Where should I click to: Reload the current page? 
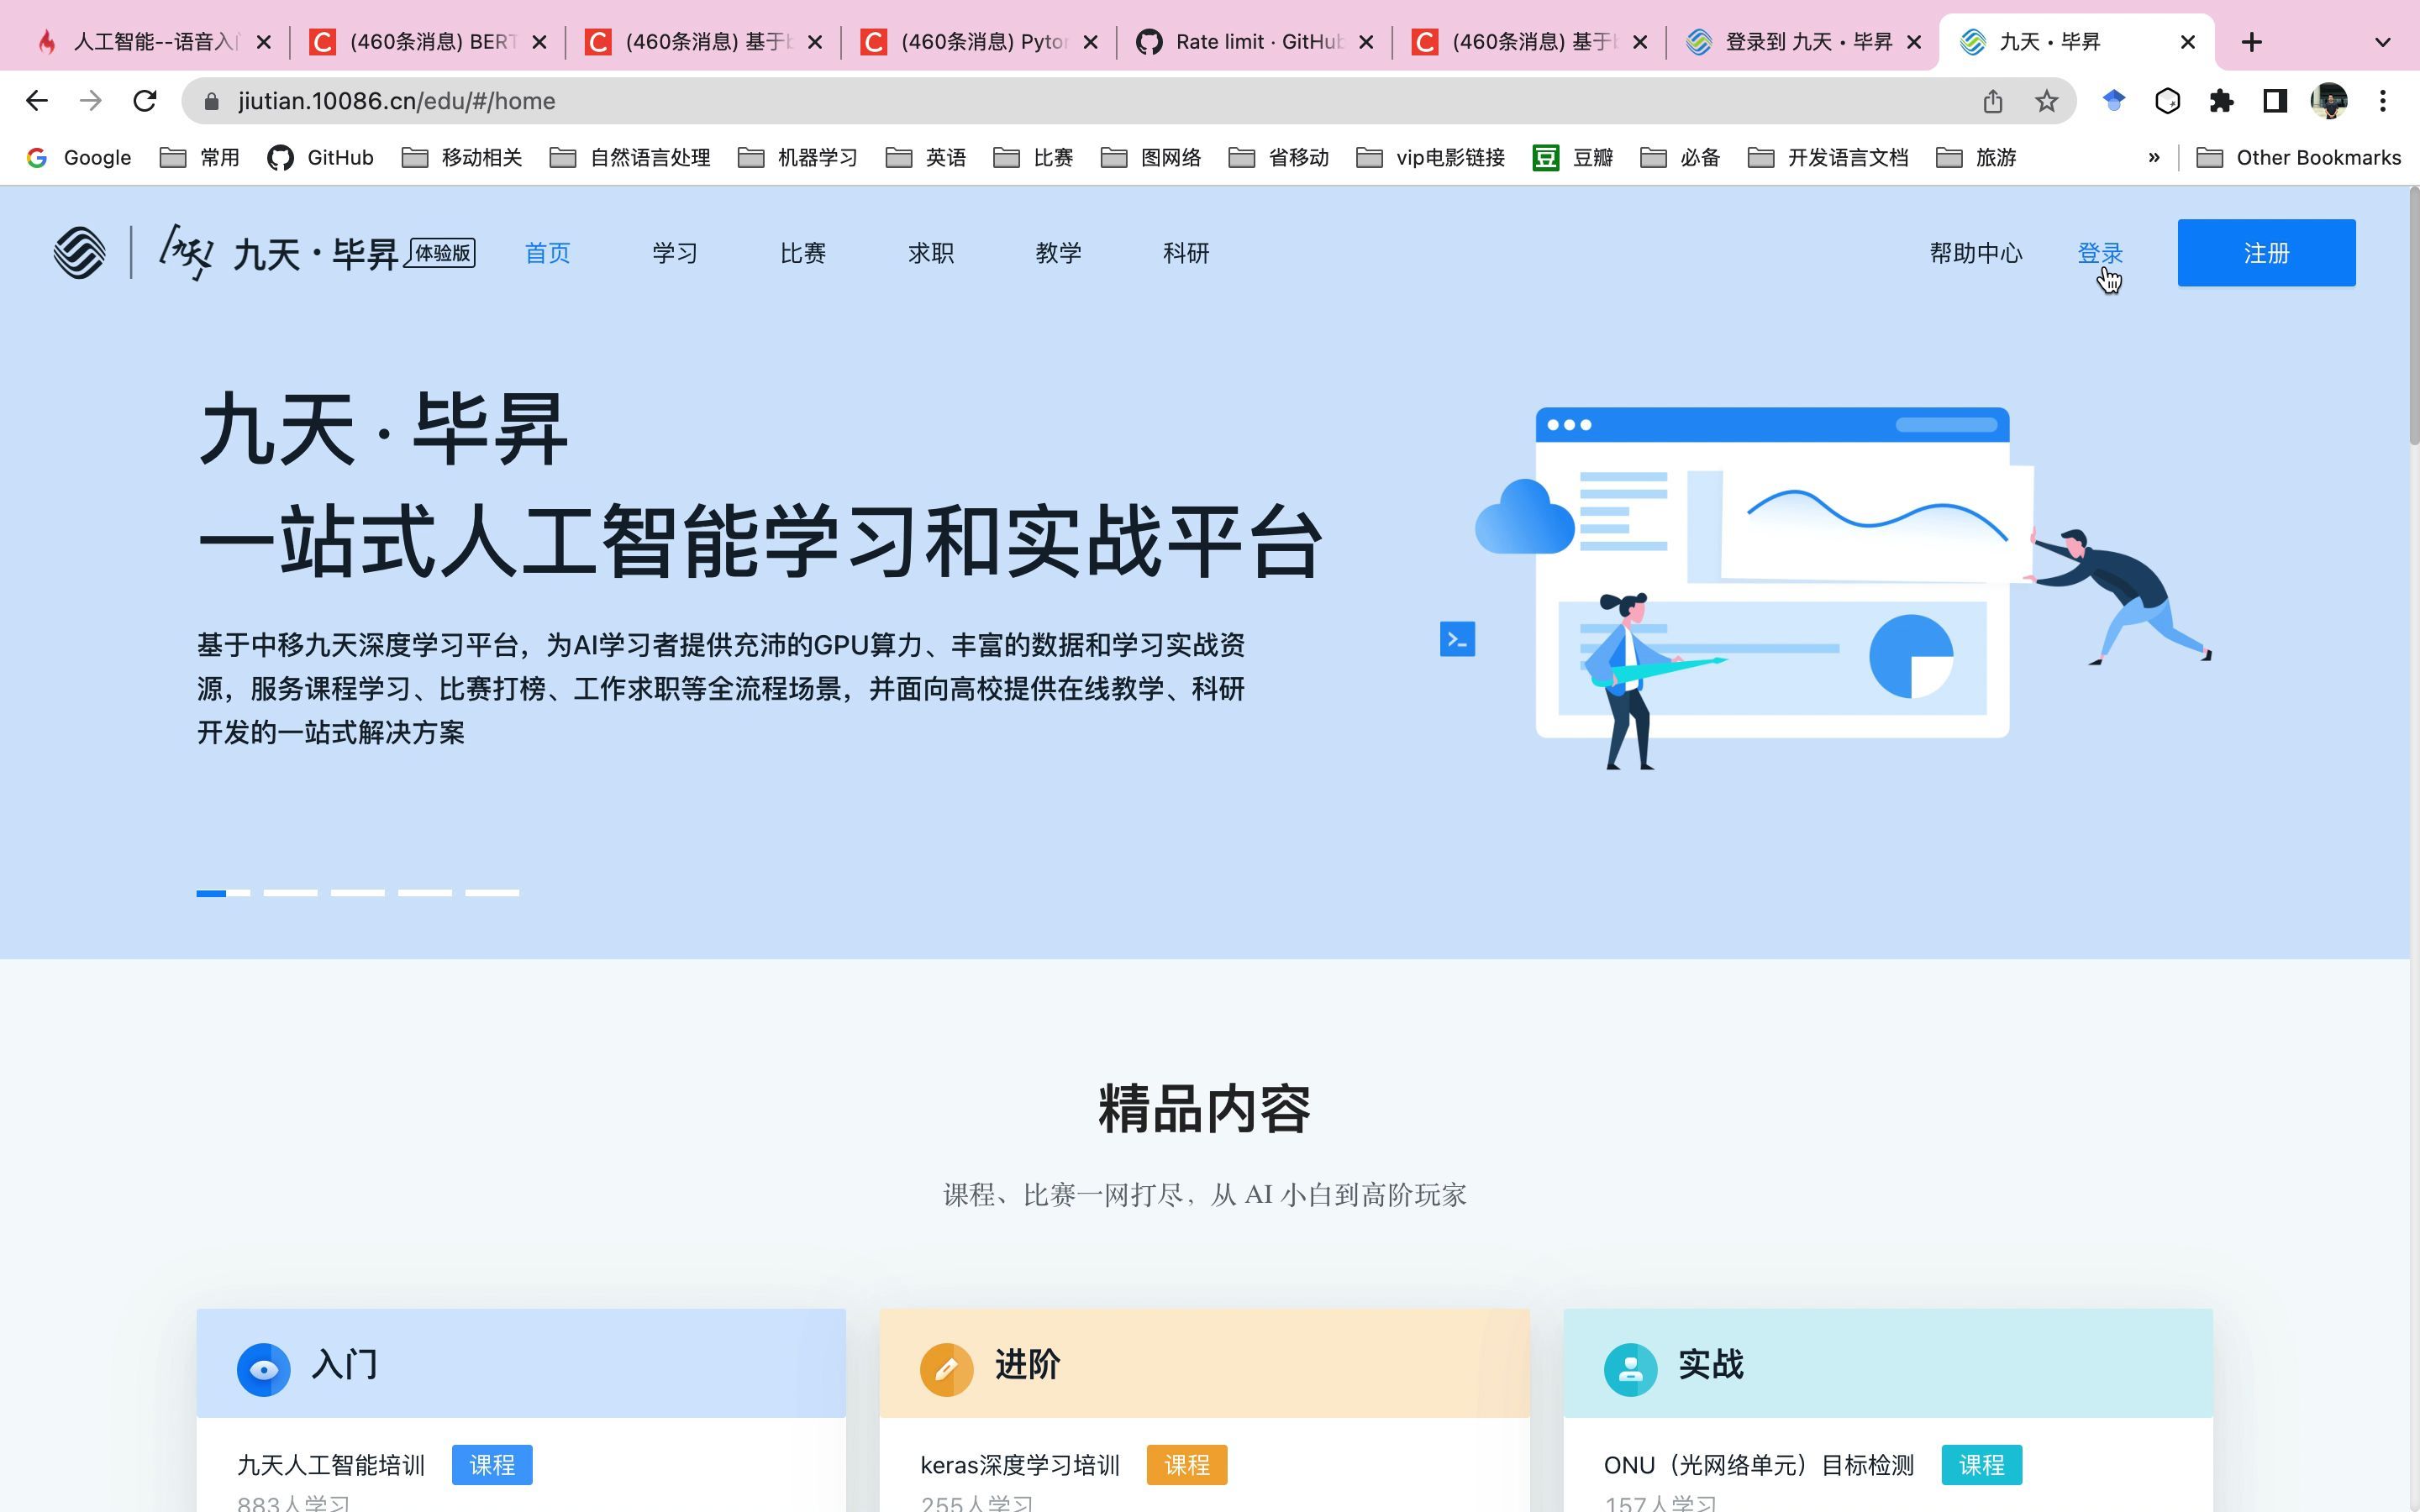pyautogui.click(x=145, y=101)
